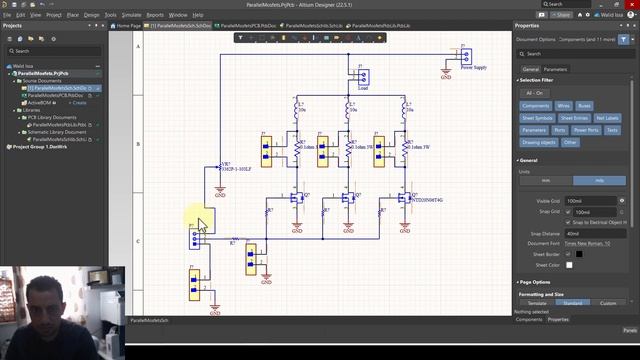Toggle the Sheet Border checkbox

[568, 254]
